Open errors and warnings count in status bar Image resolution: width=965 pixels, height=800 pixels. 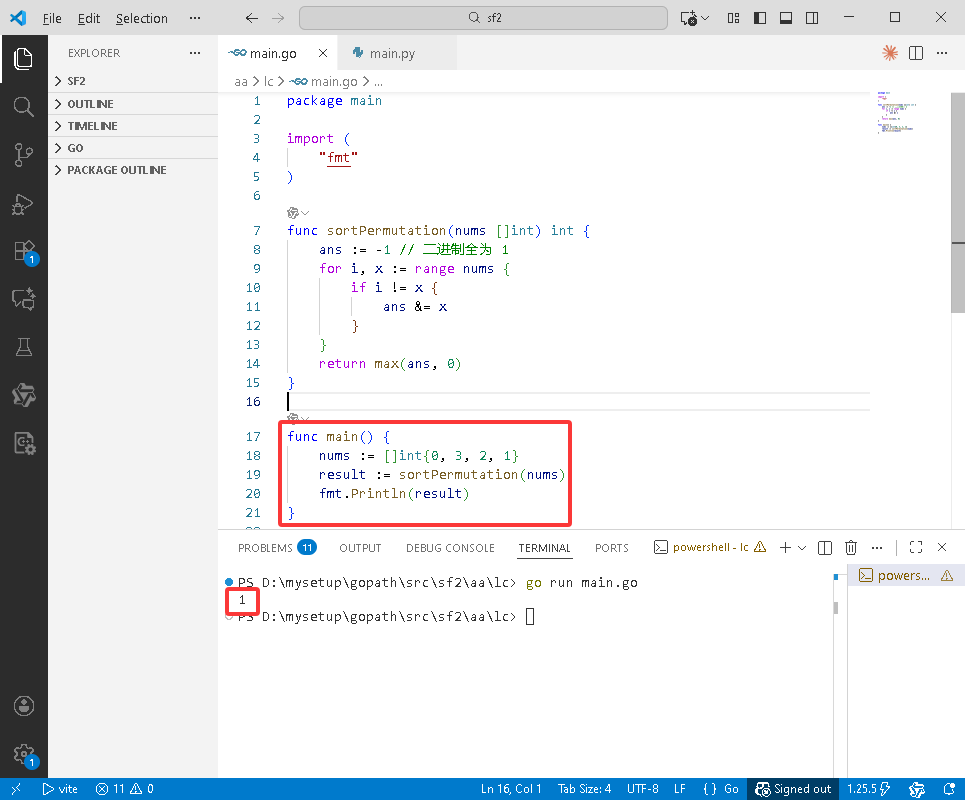point(124,789)
